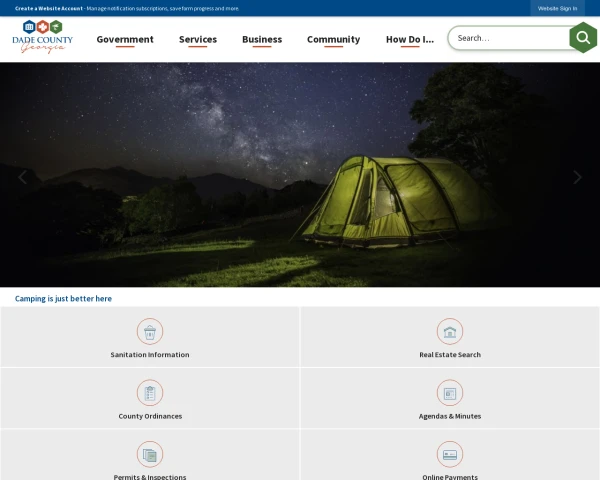The height and width of the screenshot is (480, 600).
Task: Click the Dade County Georgia logo
Action: (42, 37)
